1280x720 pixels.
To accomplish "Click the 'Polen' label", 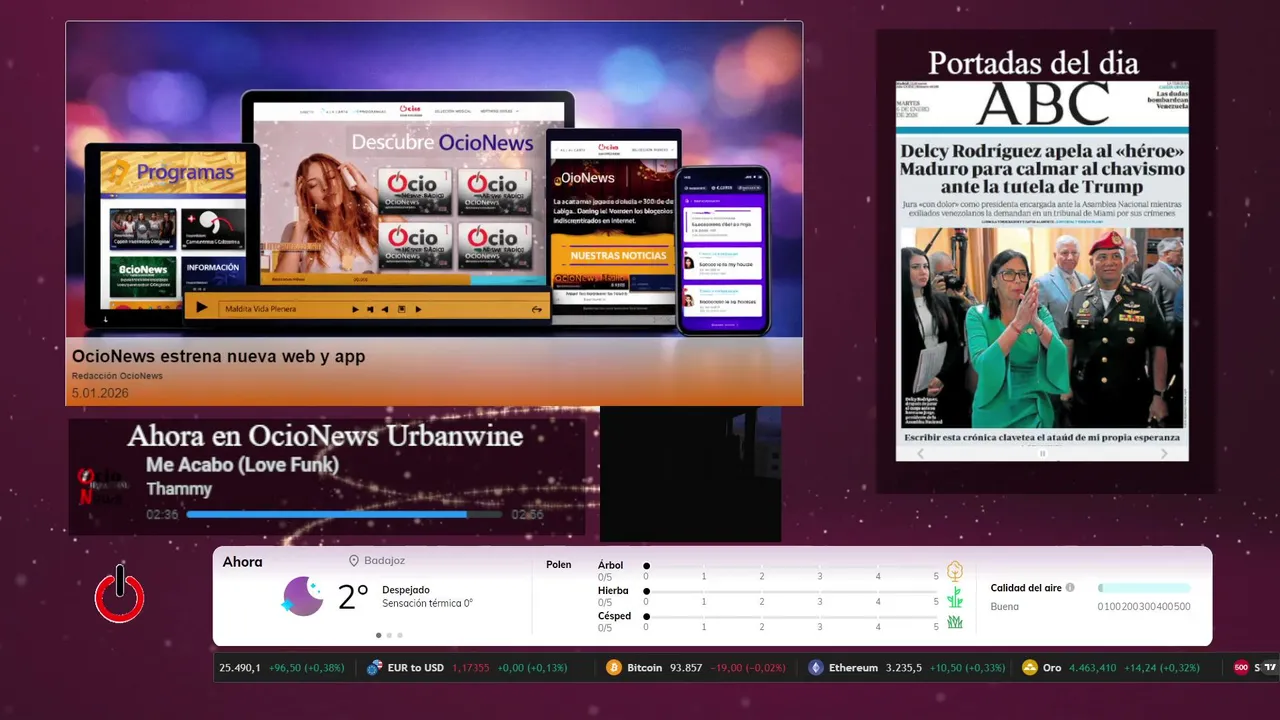I will pos(559,565).
